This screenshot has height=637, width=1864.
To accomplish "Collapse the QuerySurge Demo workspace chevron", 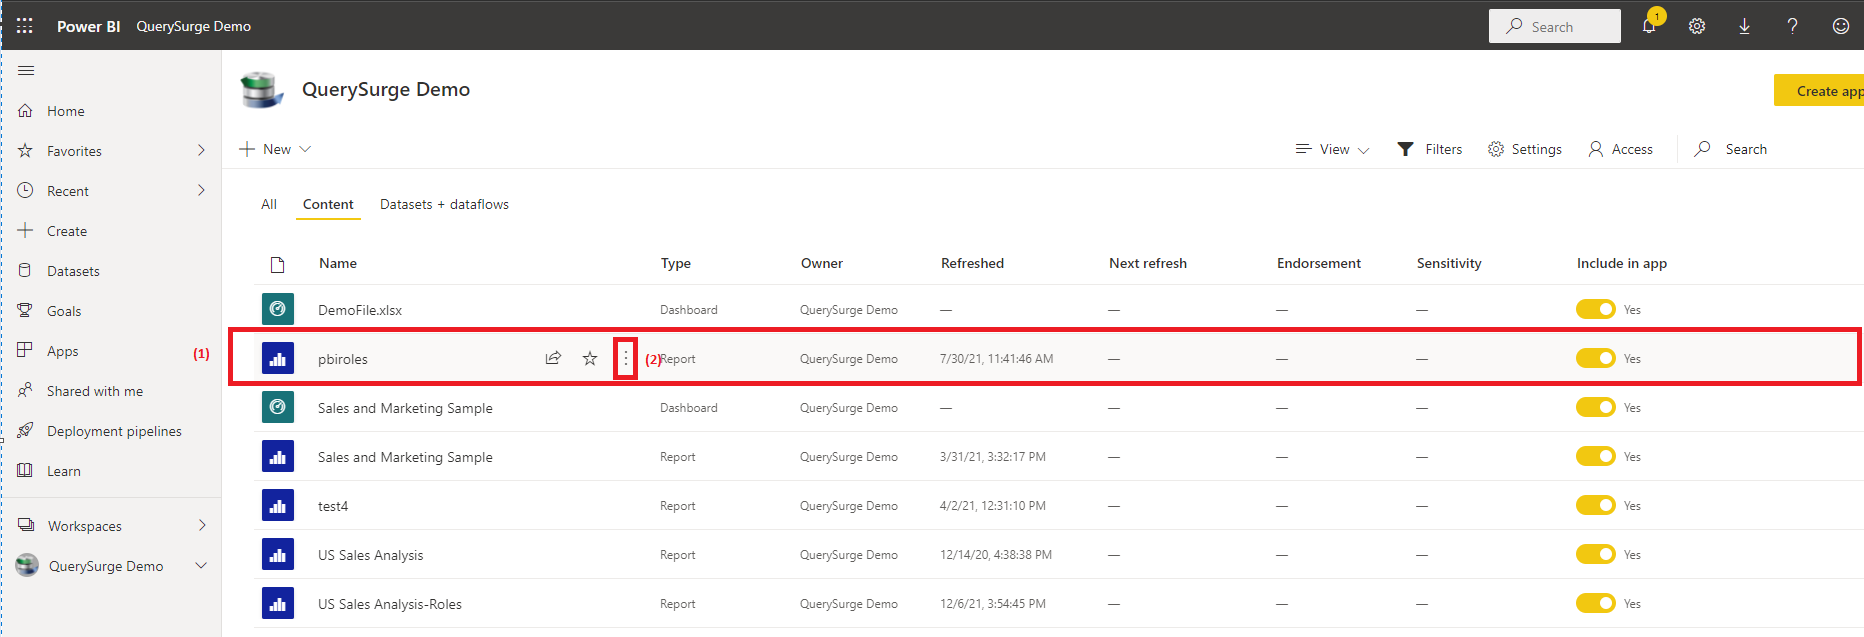I will (x=201, y=565).
